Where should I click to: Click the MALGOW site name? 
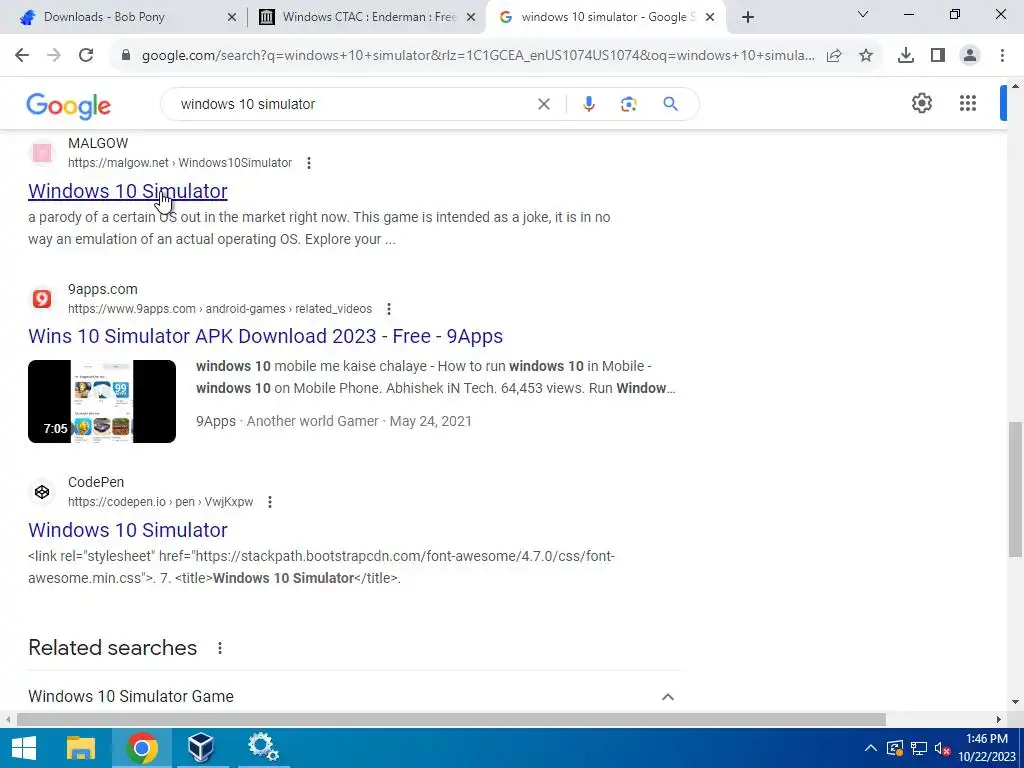98,143
